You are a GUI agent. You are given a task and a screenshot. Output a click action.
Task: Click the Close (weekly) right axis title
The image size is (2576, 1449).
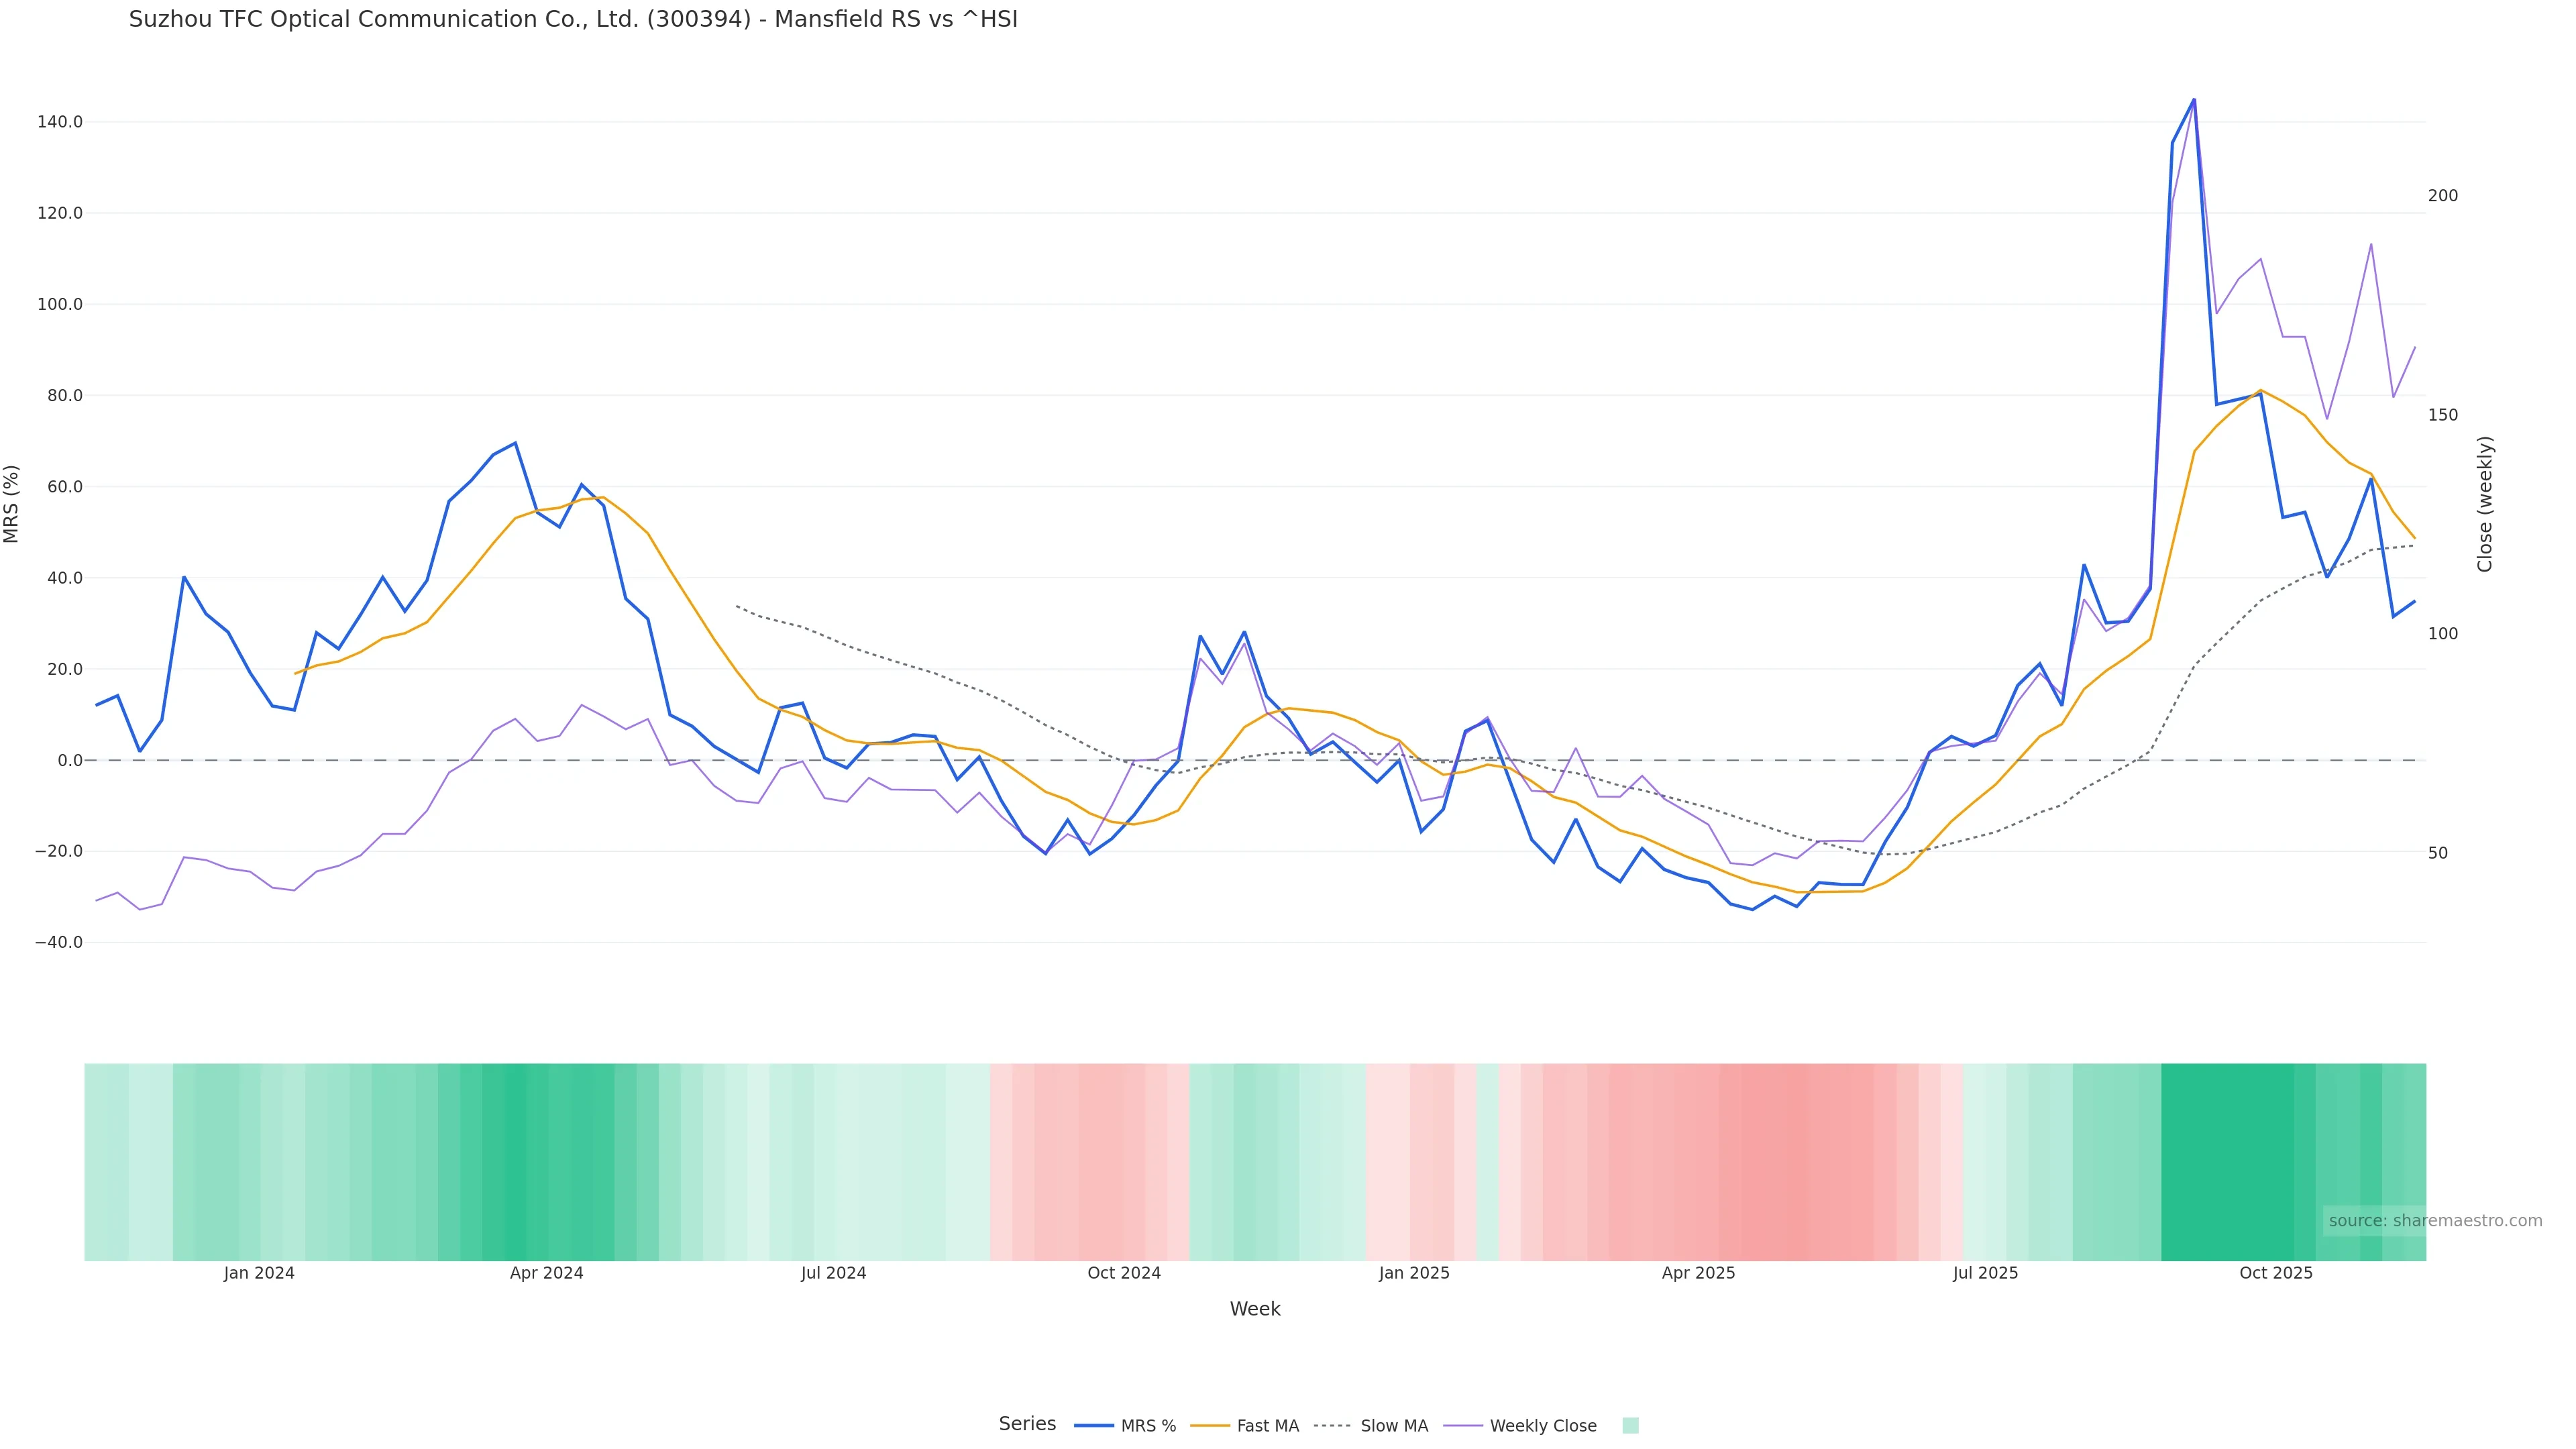click(x=2485, y=504)
